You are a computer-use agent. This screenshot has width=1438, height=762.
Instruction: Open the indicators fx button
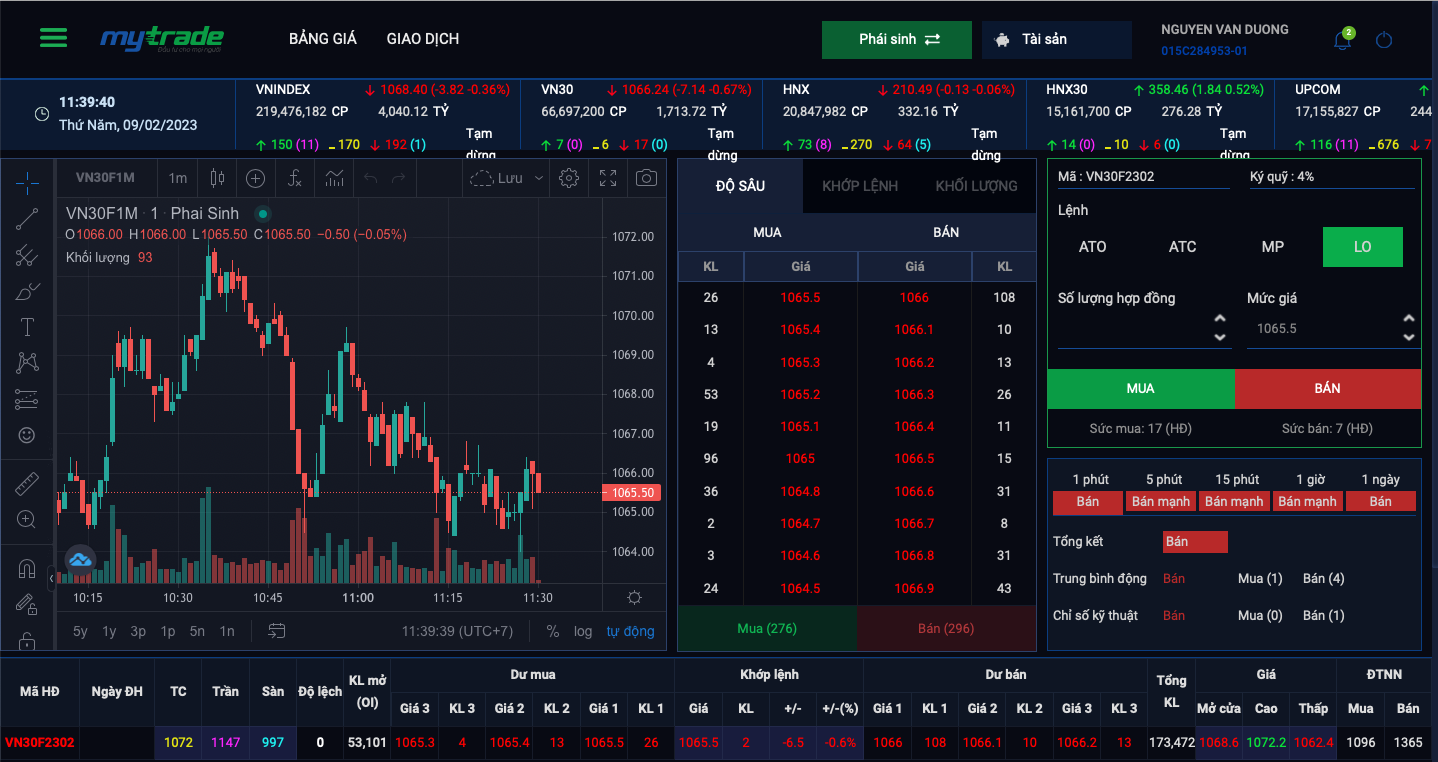coord(294,178)
